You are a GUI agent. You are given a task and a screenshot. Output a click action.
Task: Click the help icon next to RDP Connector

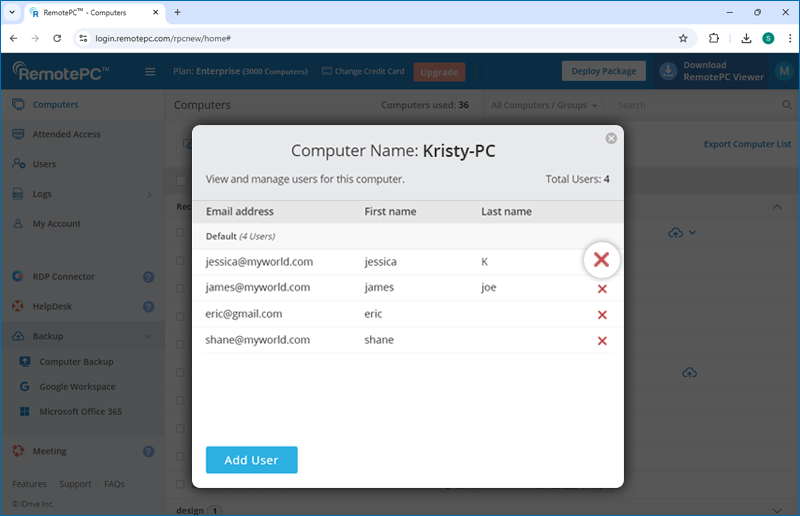tap(148, 277)
